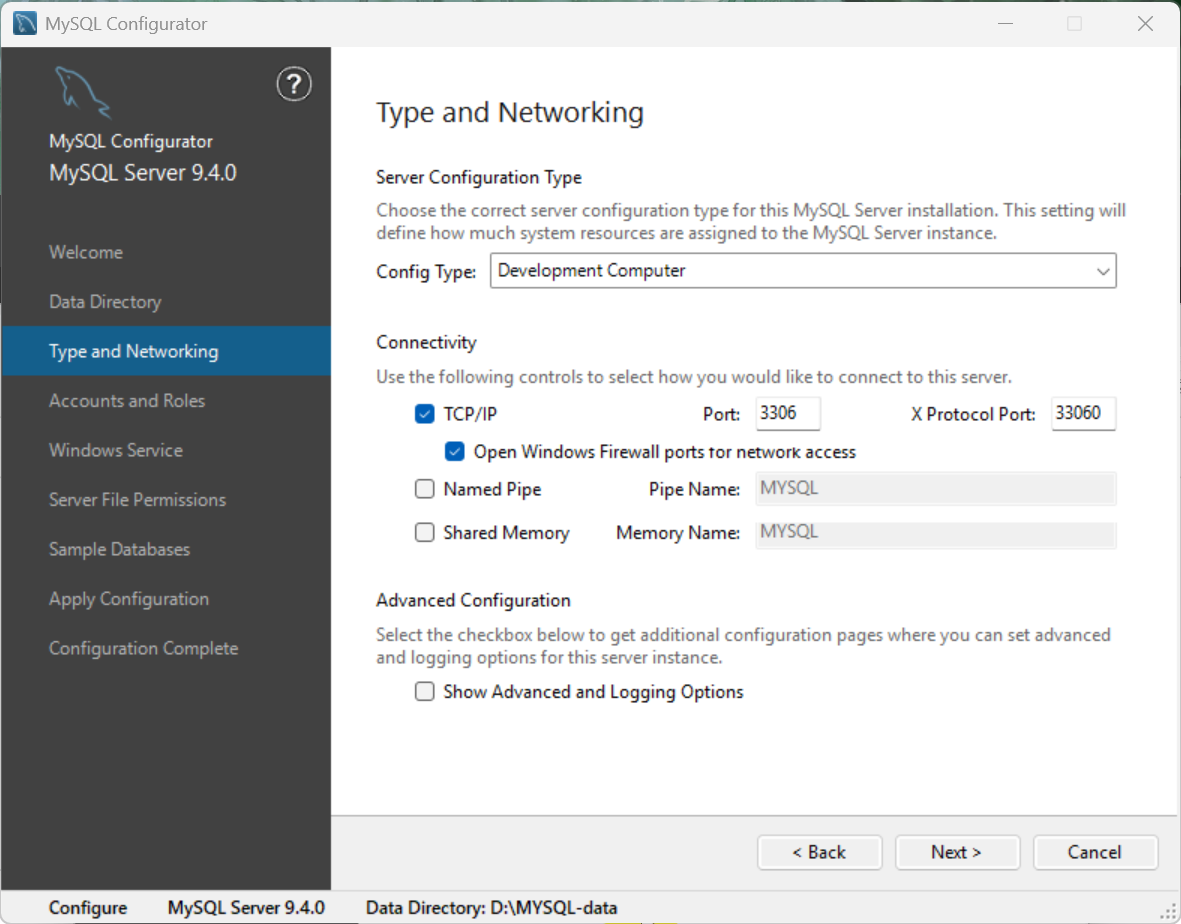Viewport: 1181px width, 924px height.
Task: Close the MySQL Configurator window
Action: tap(1146, 23)
